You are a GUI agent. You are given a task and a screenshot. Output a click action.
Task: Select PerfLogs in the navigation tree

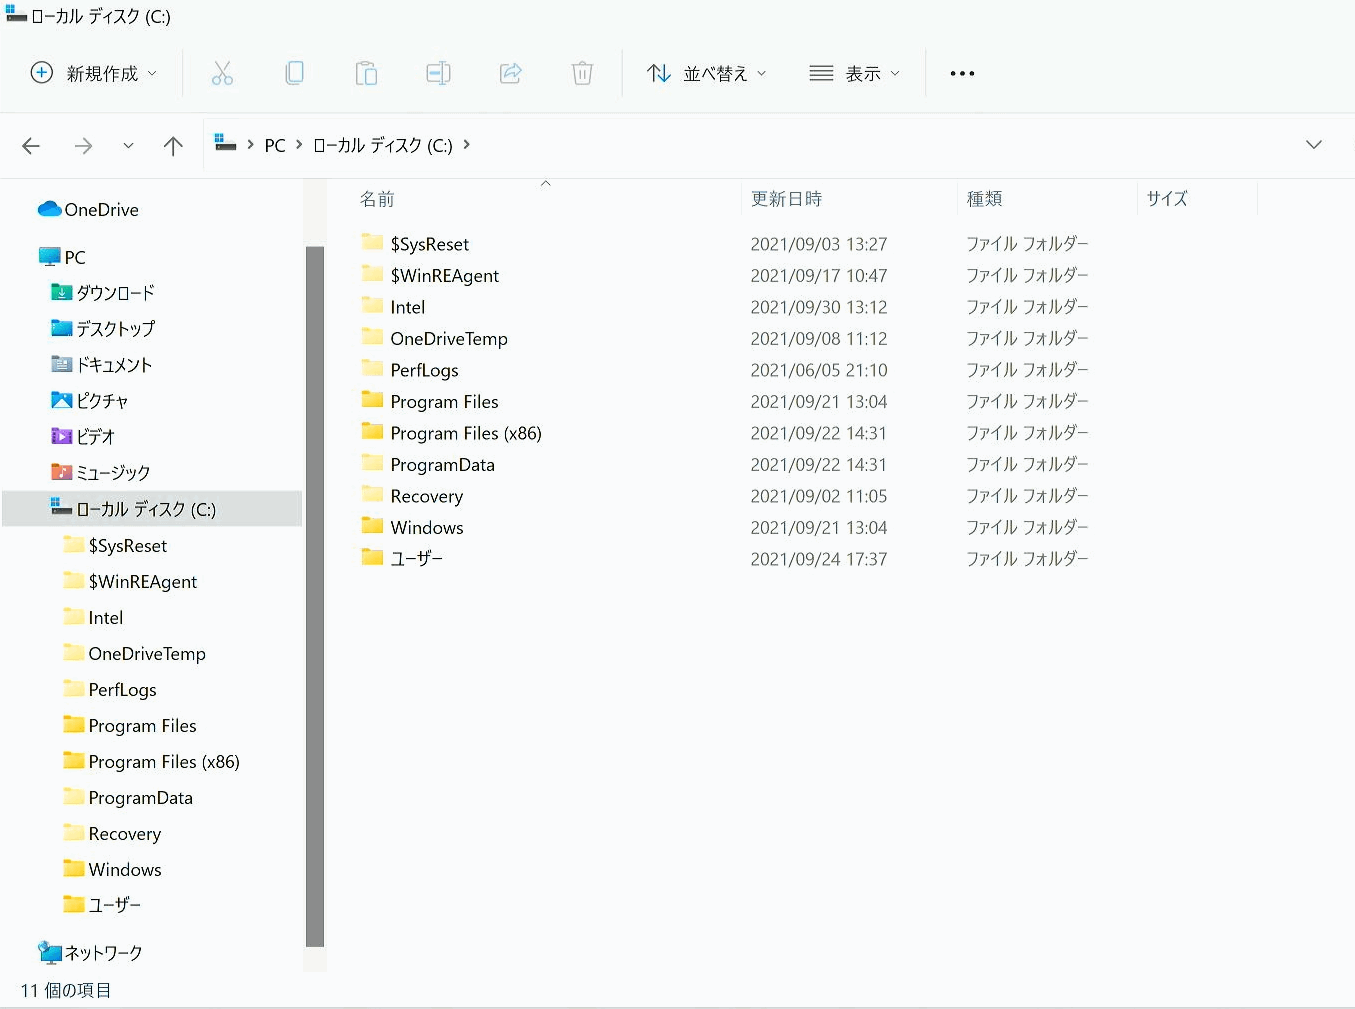point(110,690)
